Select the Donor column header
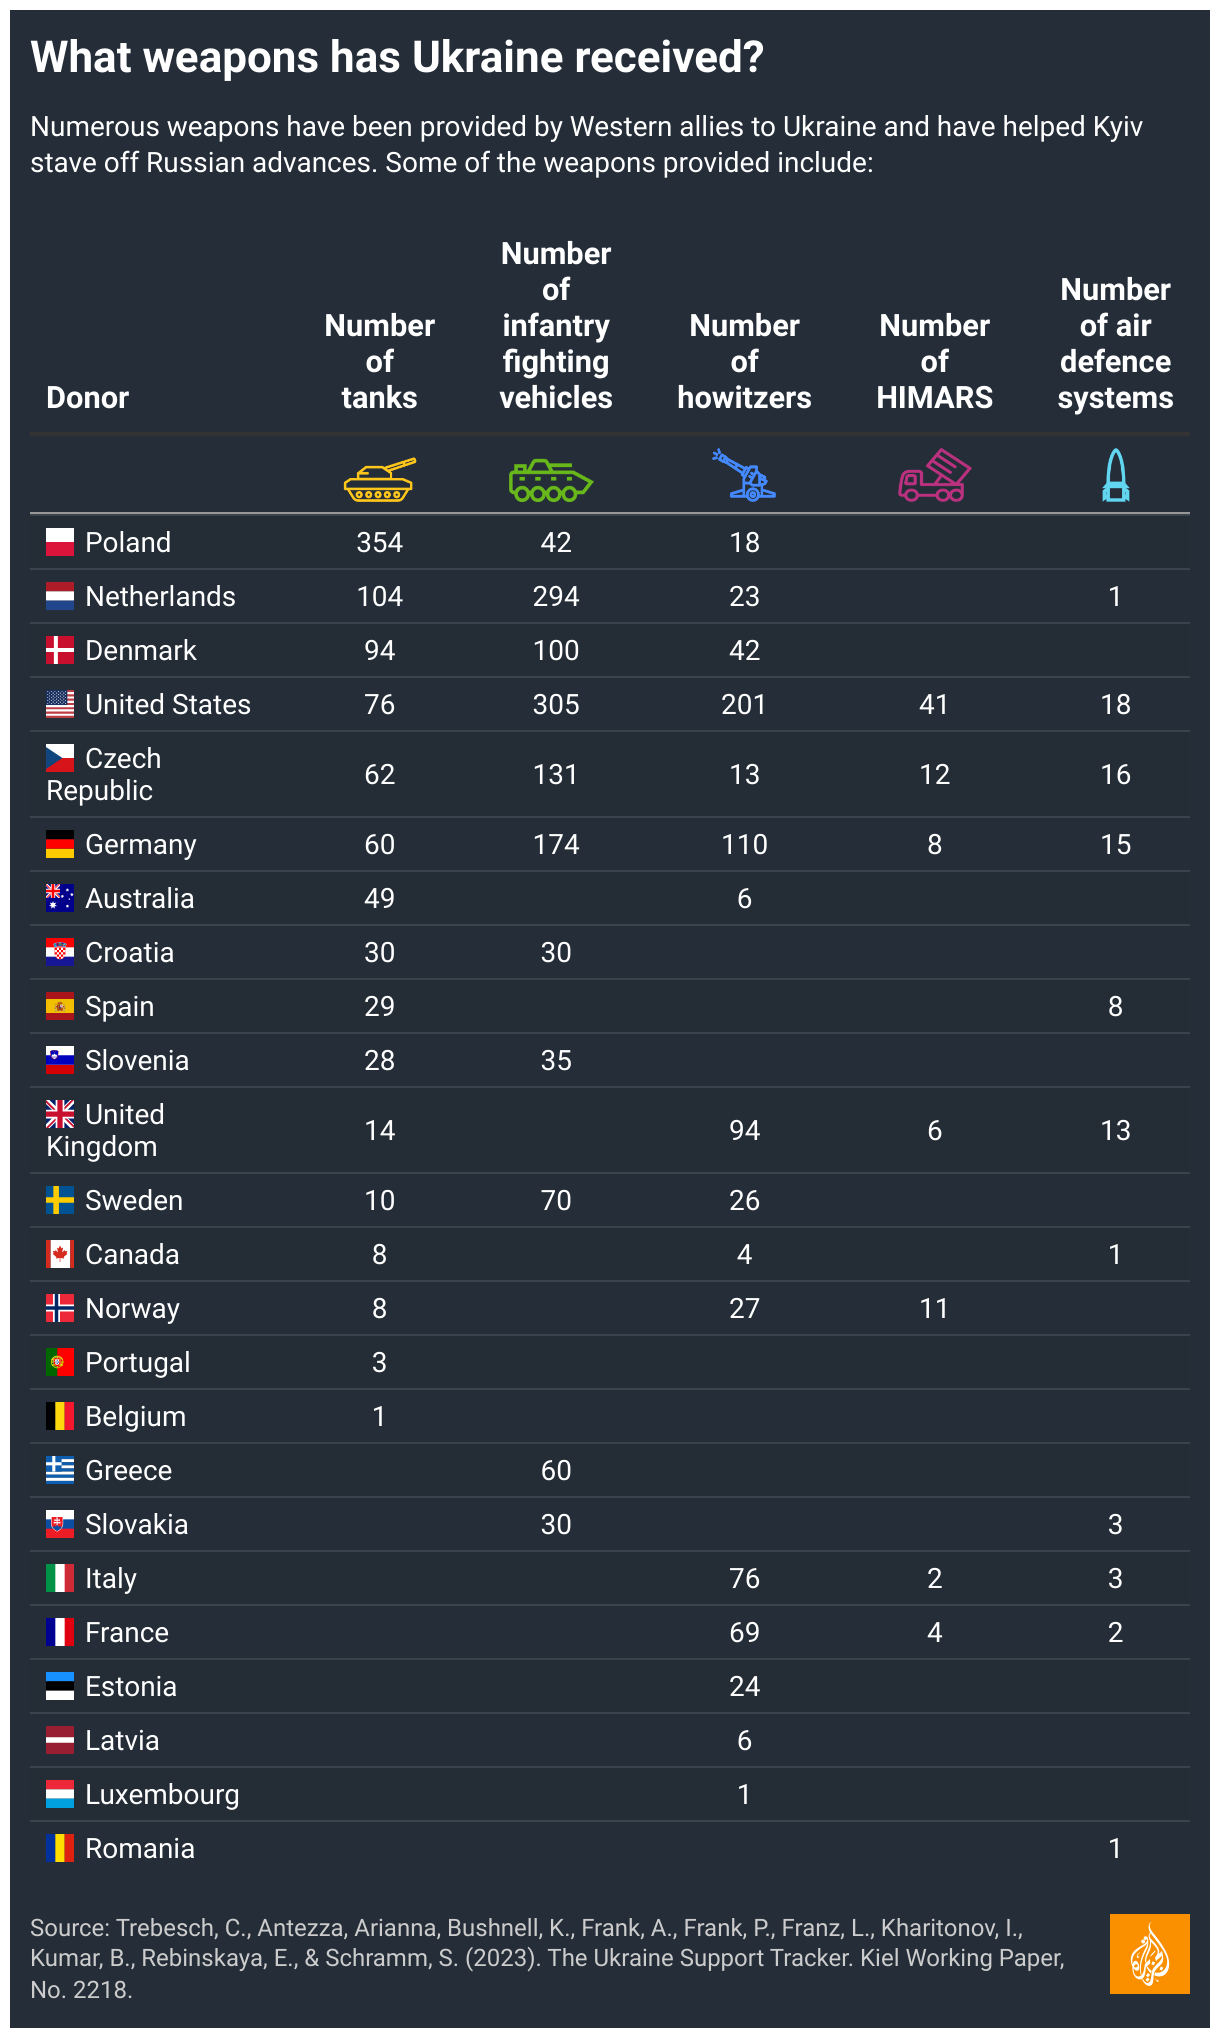This screenshot has width=1220, height=2038. (x=88, y=397)
